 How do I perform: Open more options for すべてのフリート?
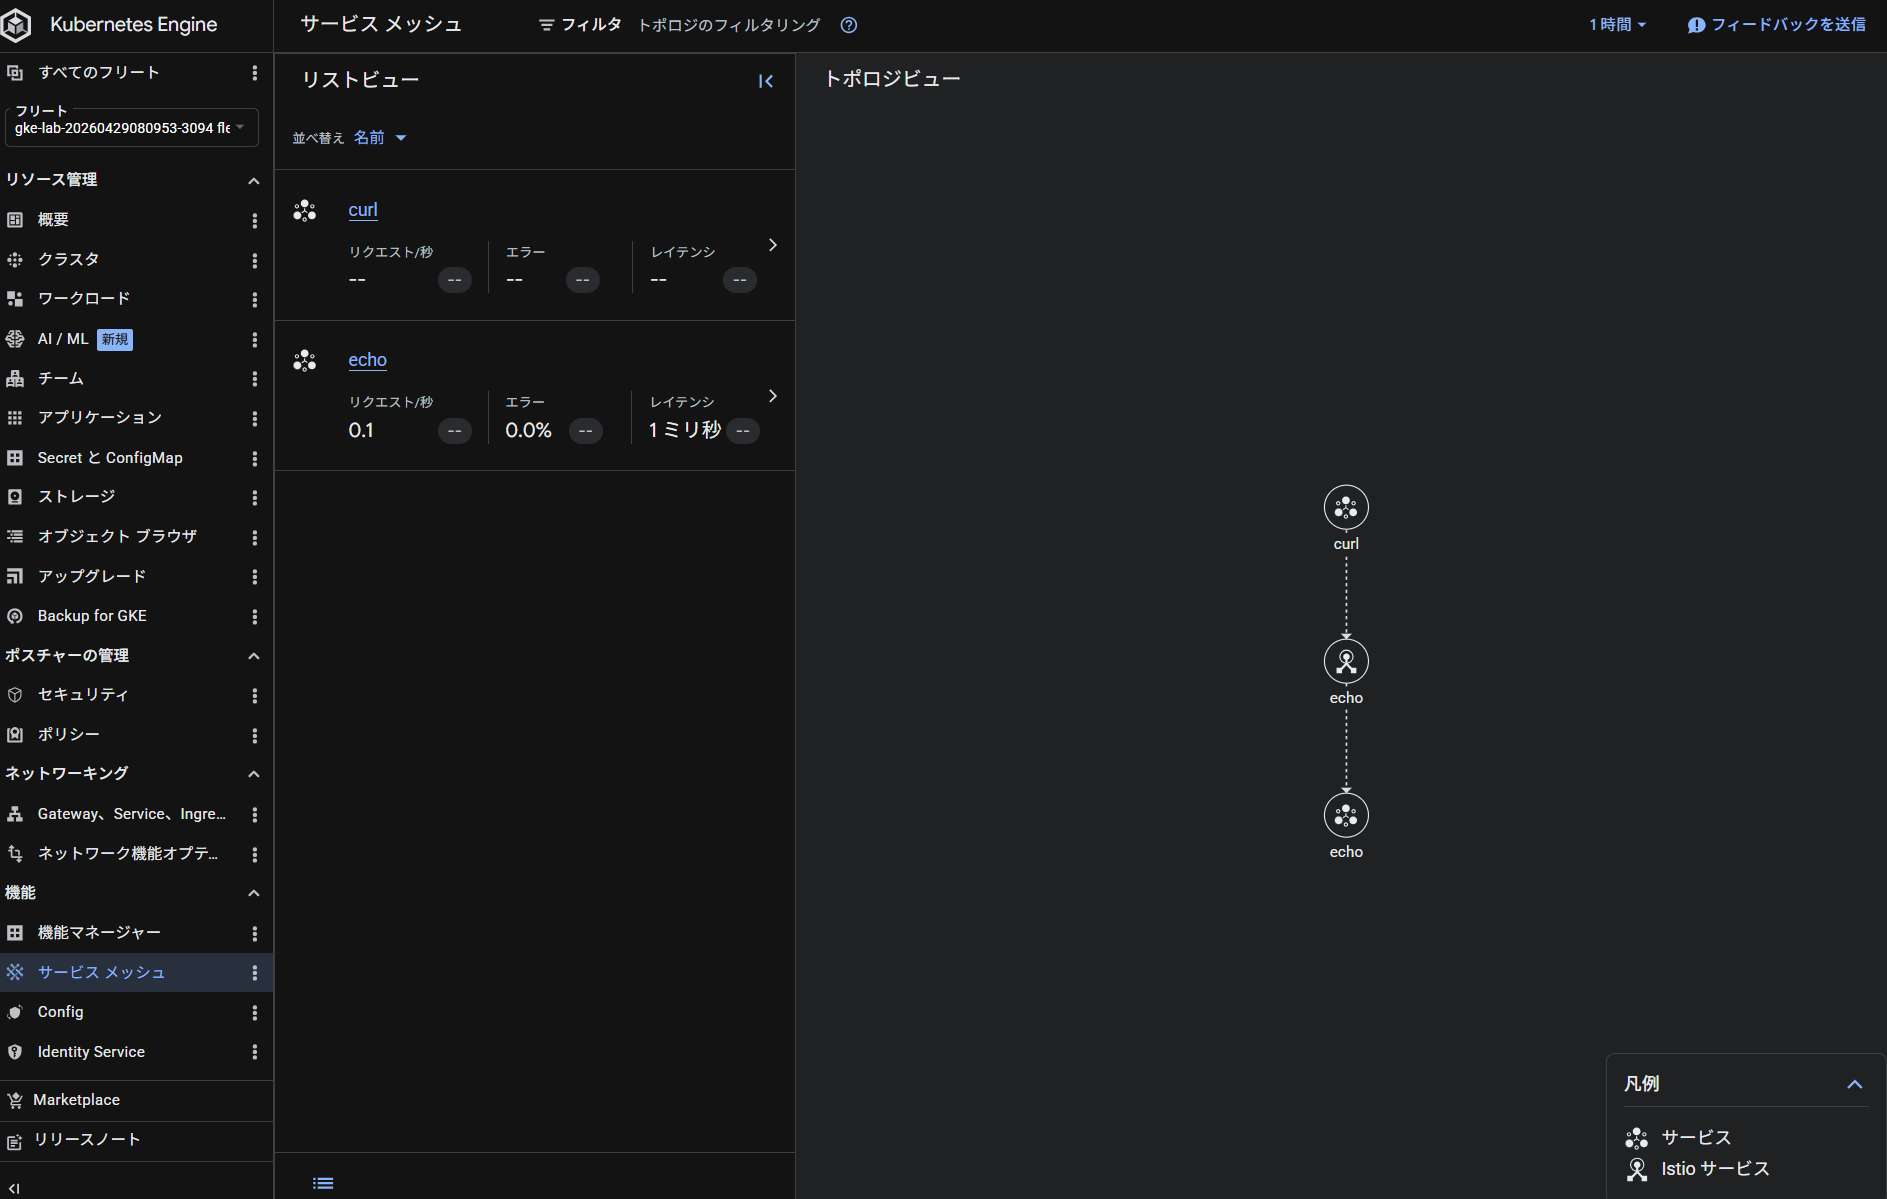(x=255, y=73)
